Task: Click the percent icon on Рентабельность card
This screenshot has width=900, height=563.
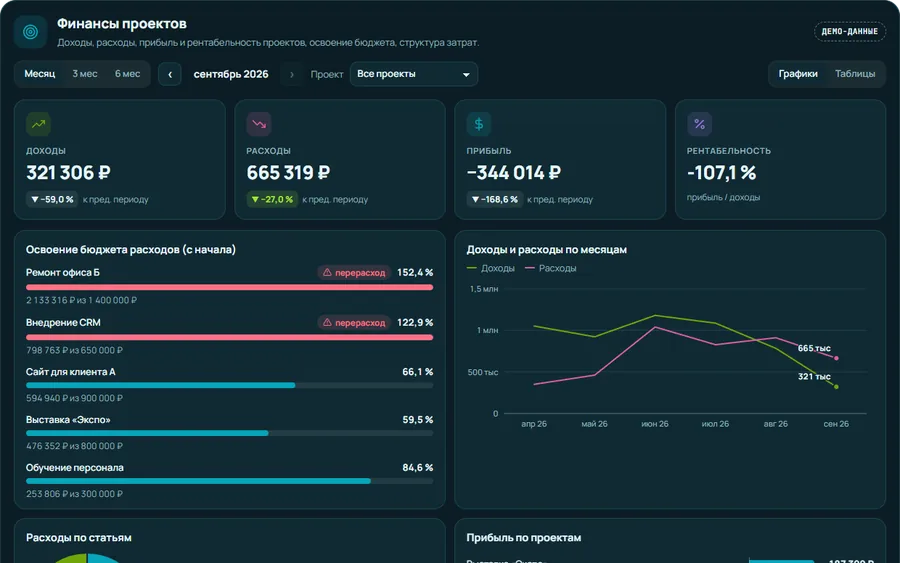Action: [699, 124]
